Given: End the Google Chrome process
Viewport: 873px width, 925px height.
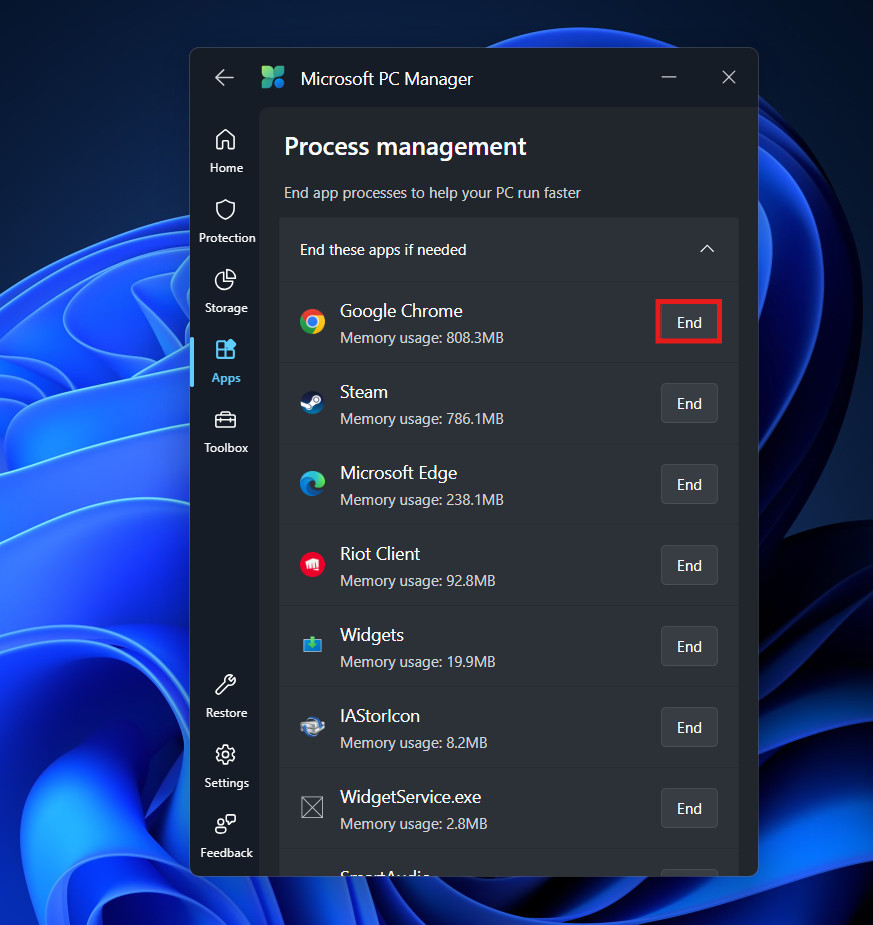Looking at the screenshot, I should 689,323.
